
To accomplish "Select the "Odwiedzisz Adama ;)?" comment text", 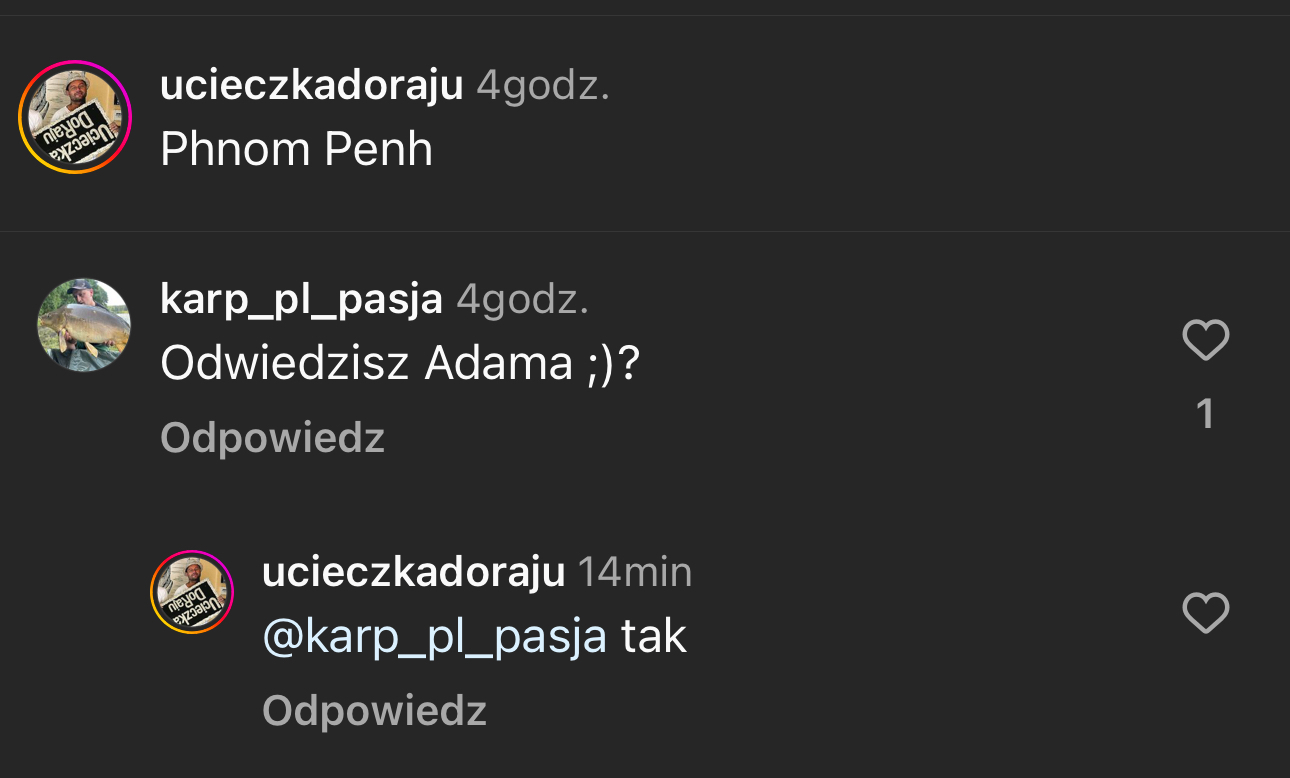I will (399, 364).
